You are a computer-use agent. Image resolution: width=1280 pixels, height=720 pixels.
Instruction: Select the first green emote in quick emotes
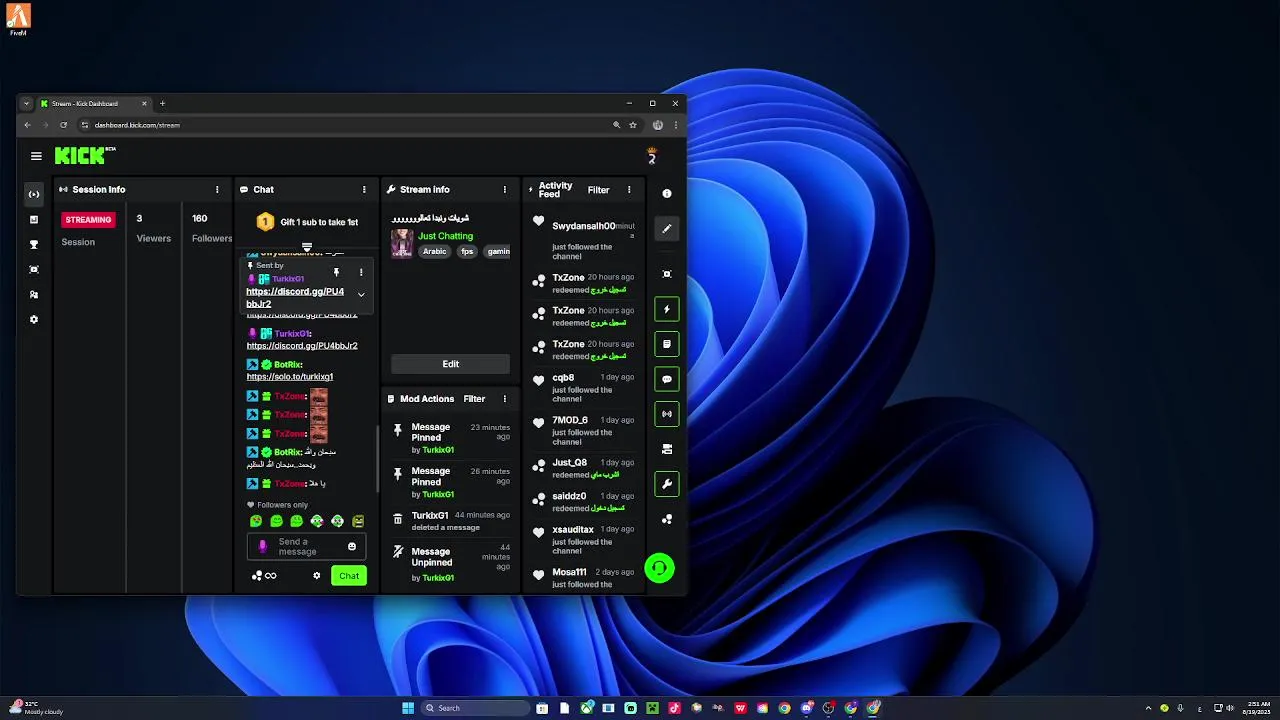(256, 521)
